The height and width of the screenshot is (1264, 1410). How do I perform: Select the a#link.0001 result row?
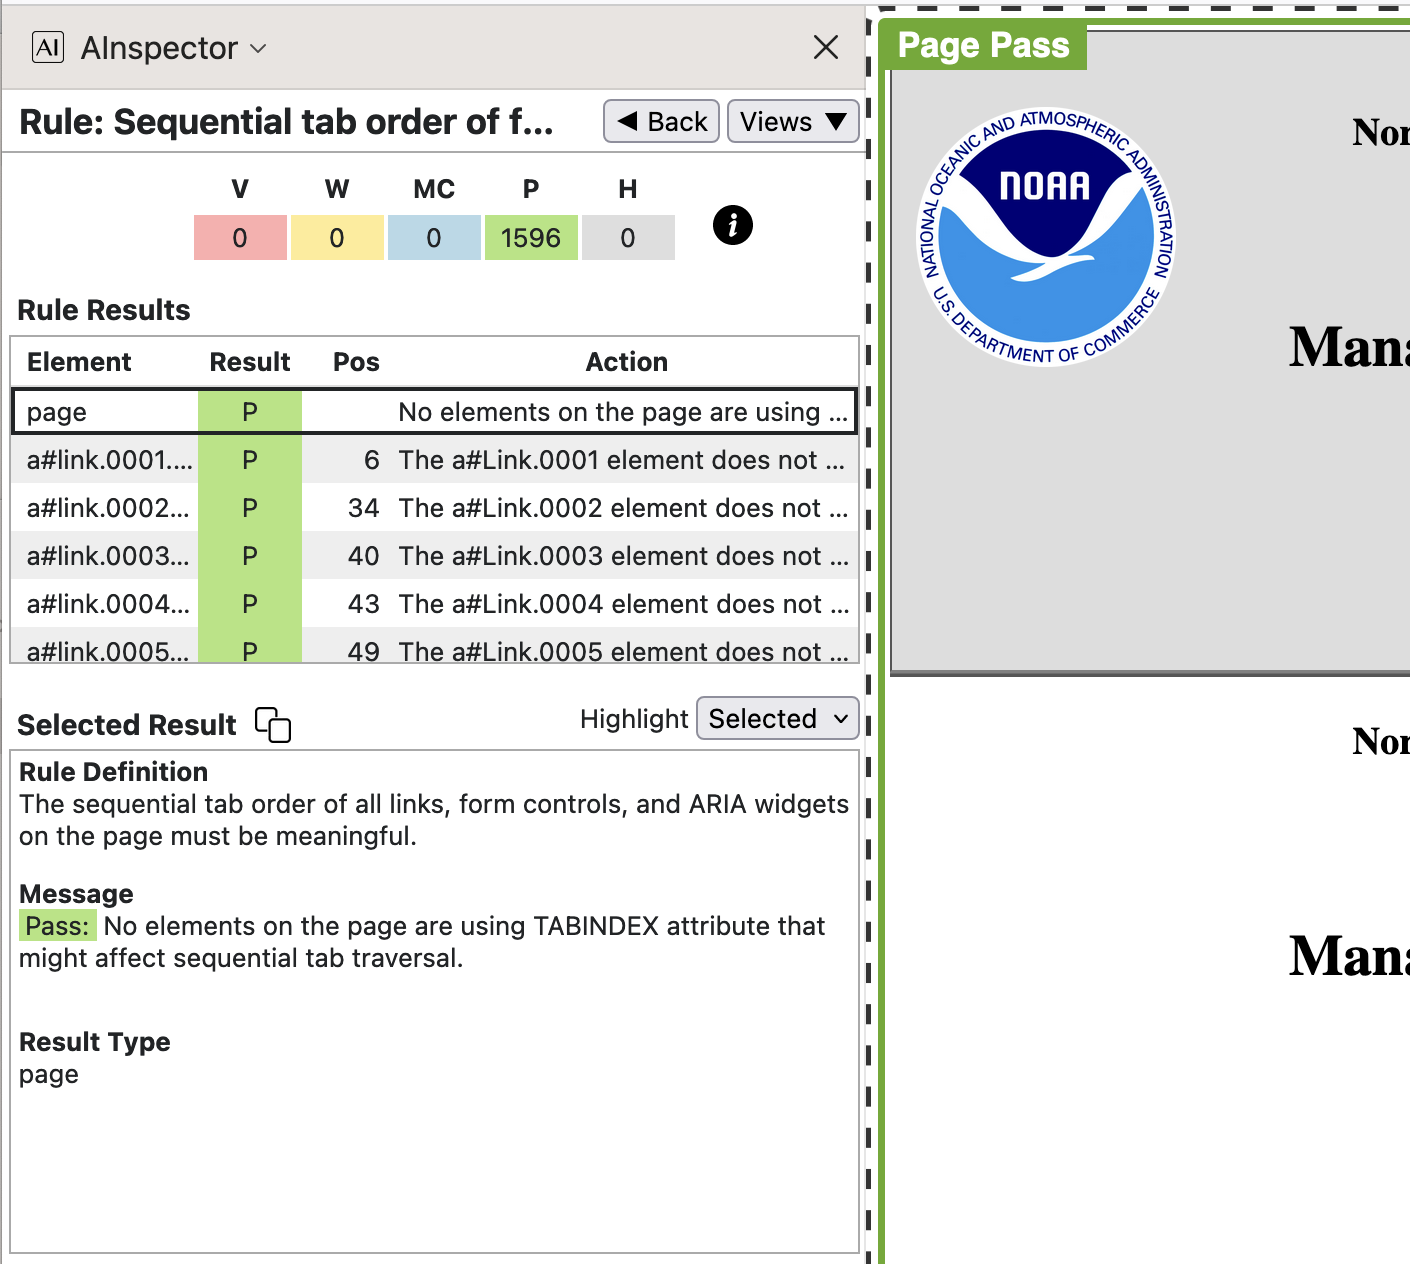(x=434, y=460)
